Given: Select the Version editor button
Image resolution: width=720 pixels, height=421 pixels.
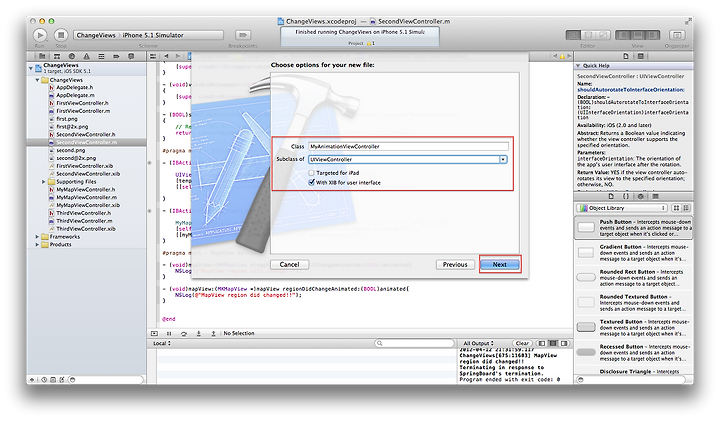Looking at the screenshot, I should pyautogui.click(x=603, y=35).
